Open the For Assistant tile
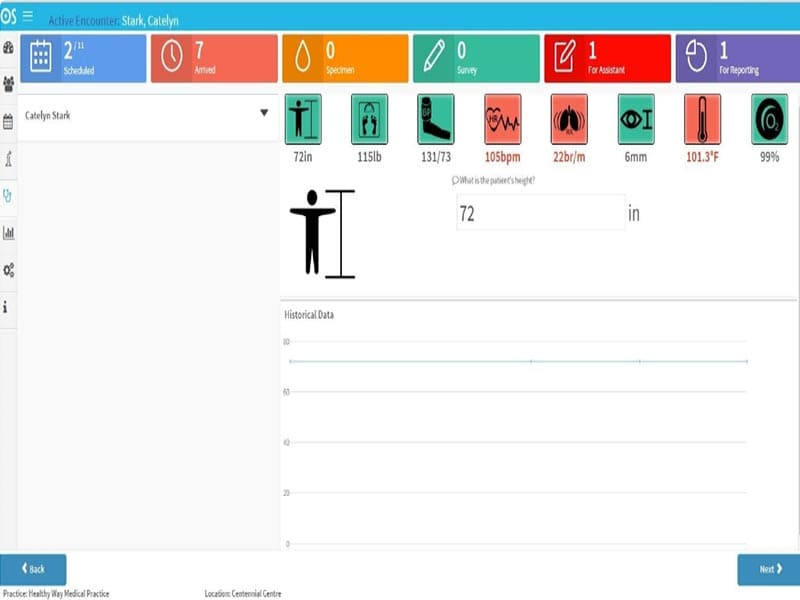 click(608, 58)
